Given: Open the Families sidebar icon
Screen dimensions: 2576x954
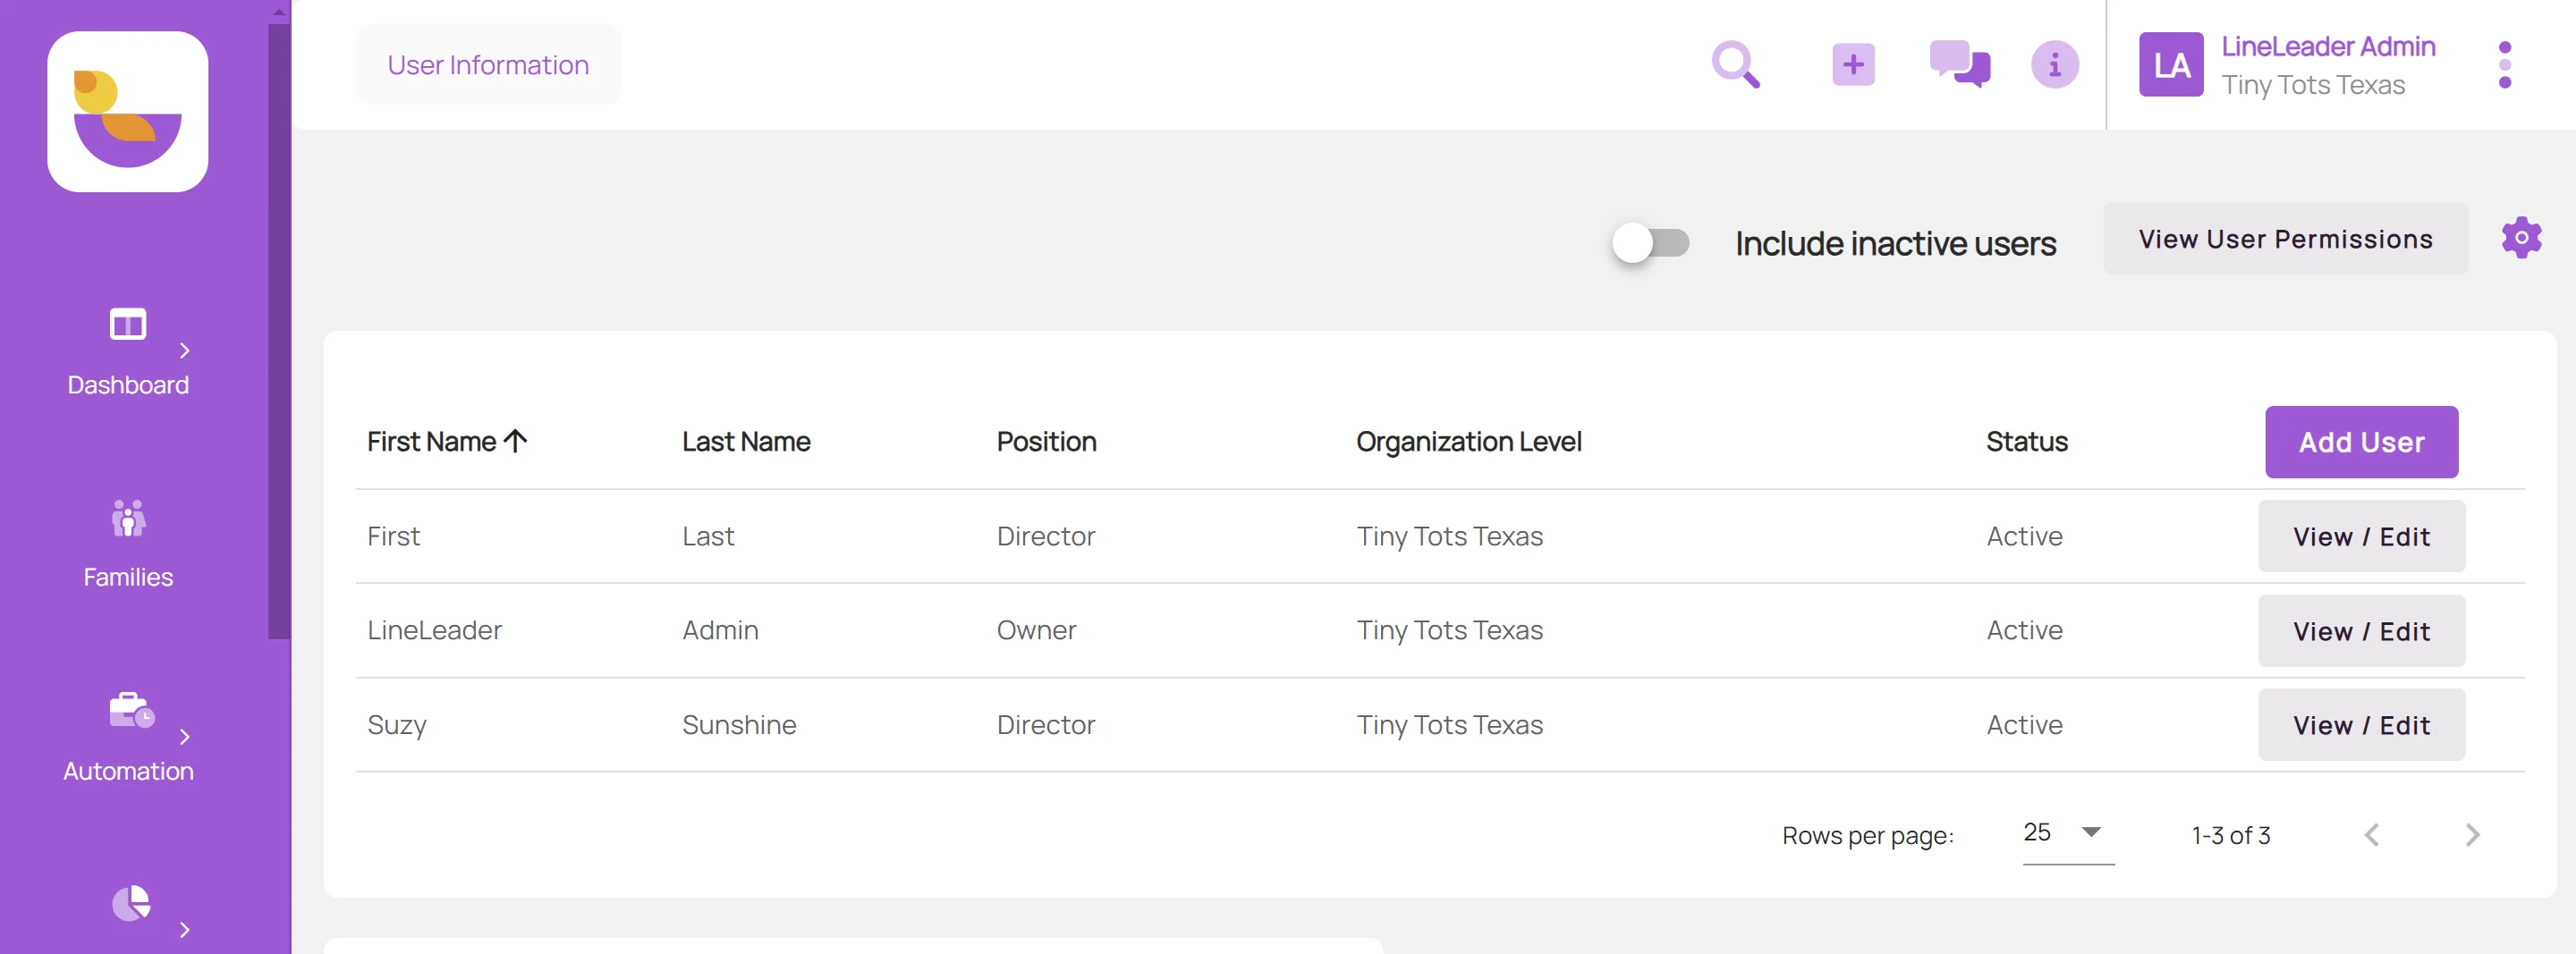Looking at the screenshot, I should [127, 518].
